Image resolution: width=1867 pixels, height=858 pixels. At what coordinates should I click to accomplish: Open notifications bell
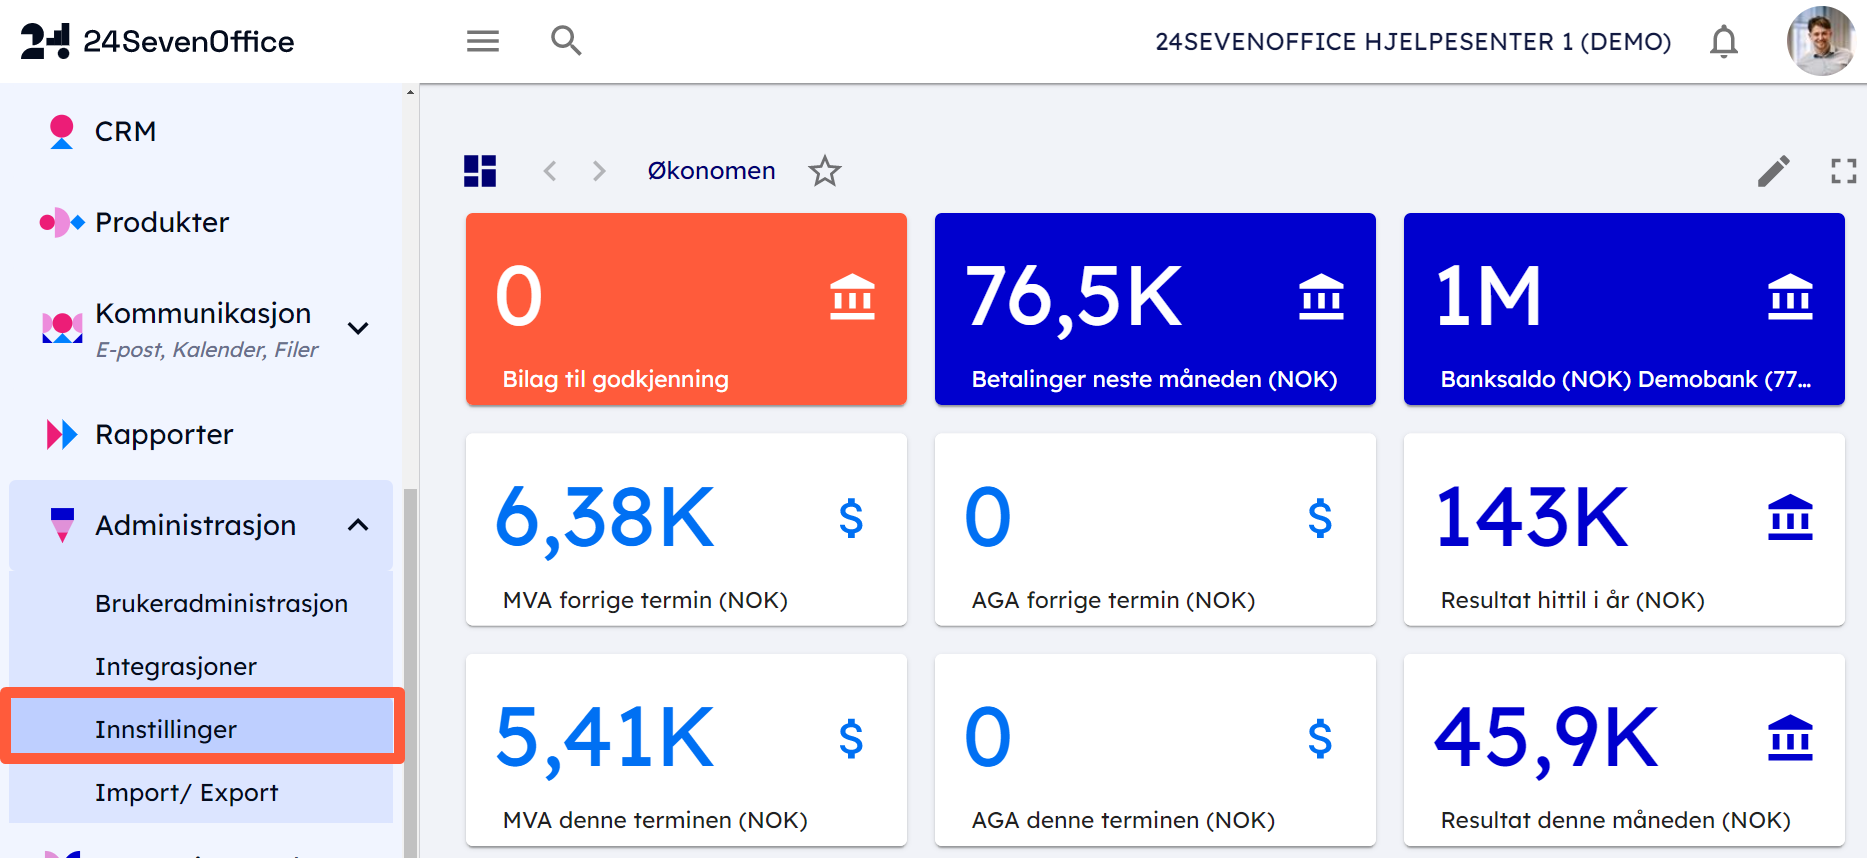[1723, 42]
